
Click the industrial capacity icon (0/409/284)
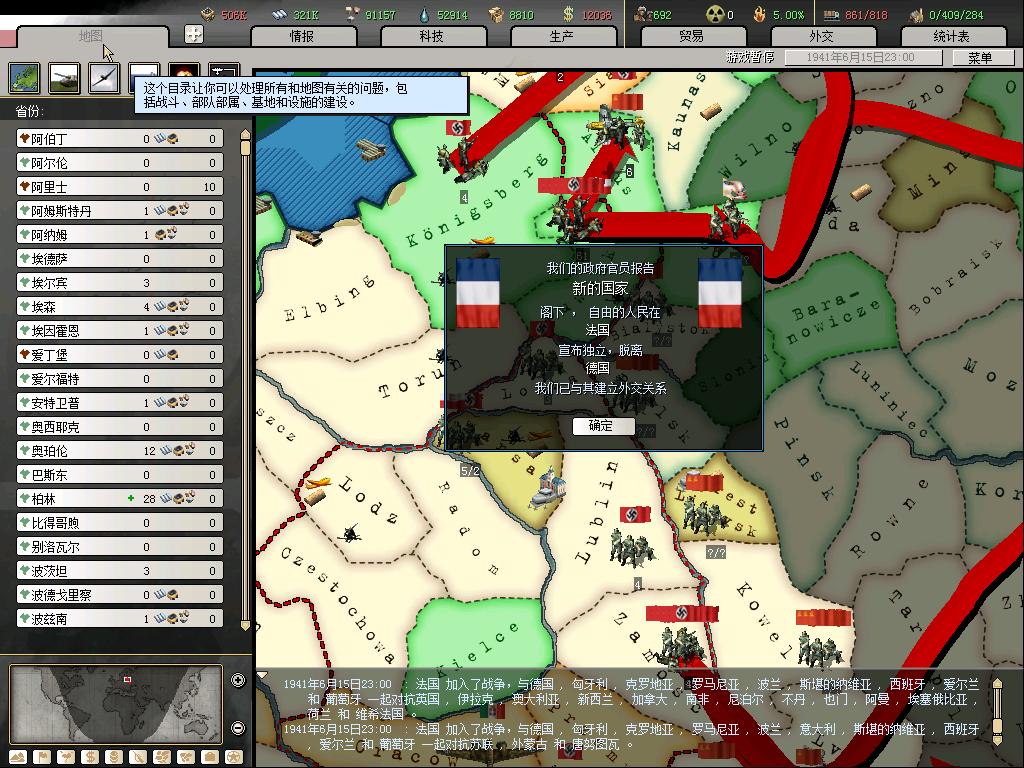[x=917, y=14]
